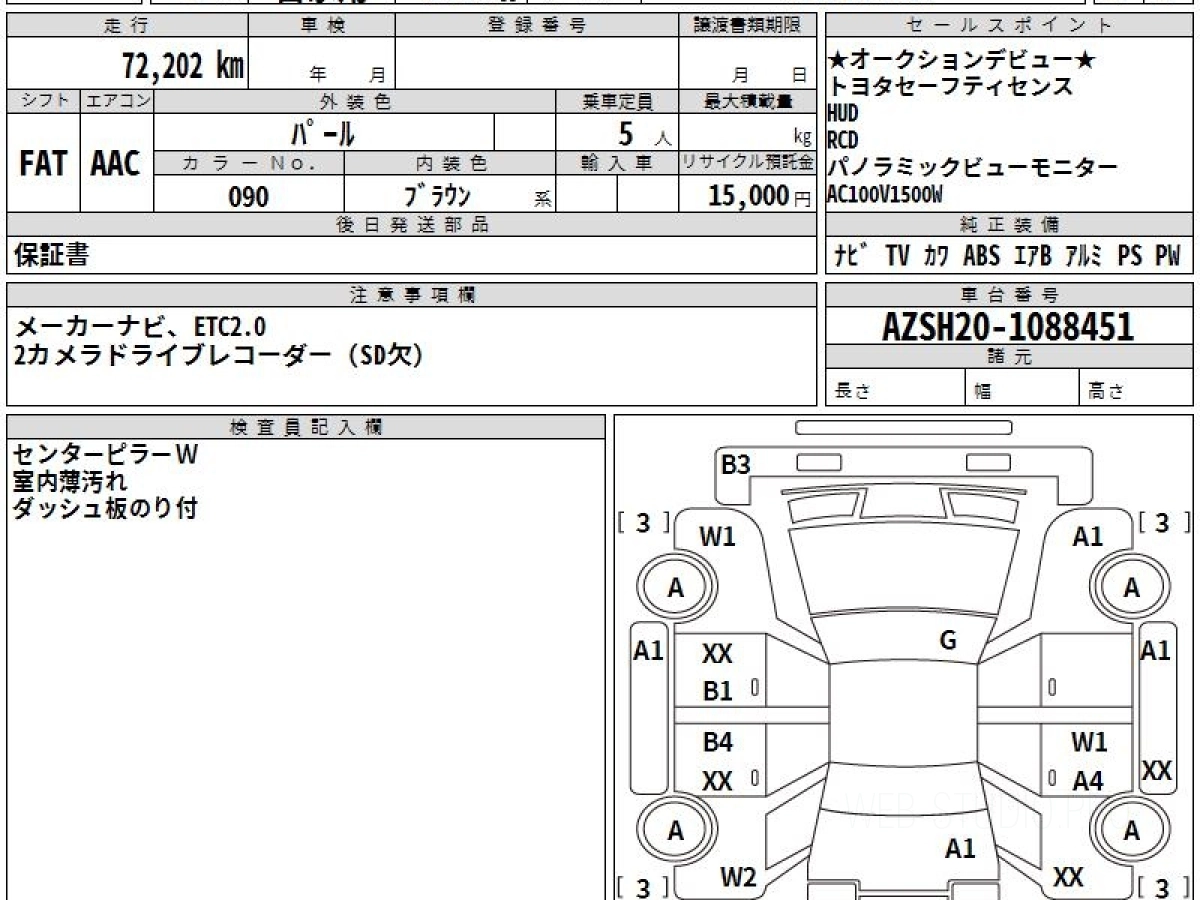Screen dimensions: 1200x900
Task: Select the カラーNo. header
Action: (249, 162)
